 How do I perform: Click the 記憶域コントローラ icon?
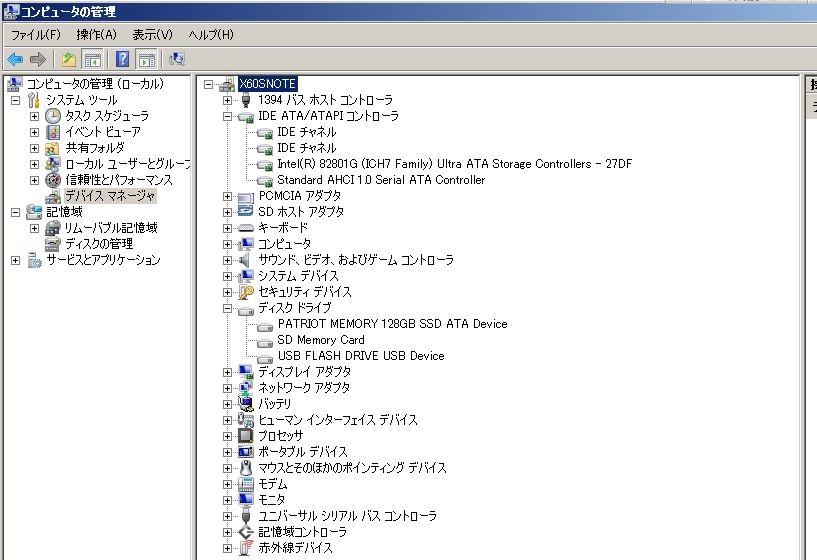(x=246, y=532)
